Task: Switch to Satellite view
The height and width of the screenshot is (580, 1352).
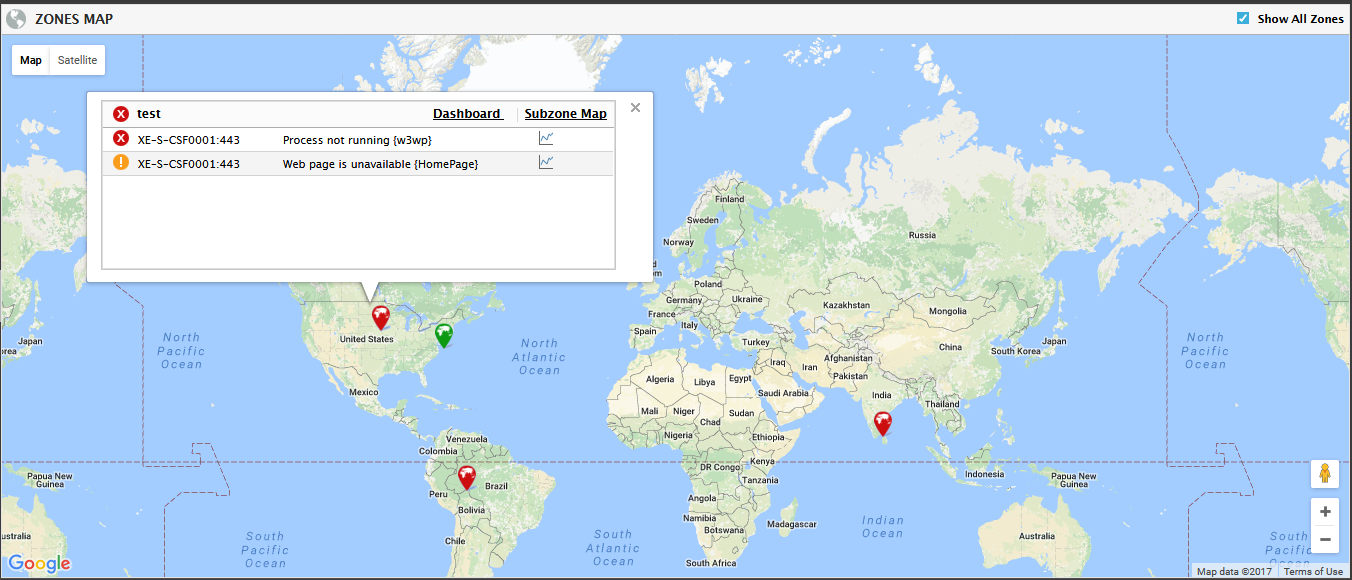Action: [78, 60]
